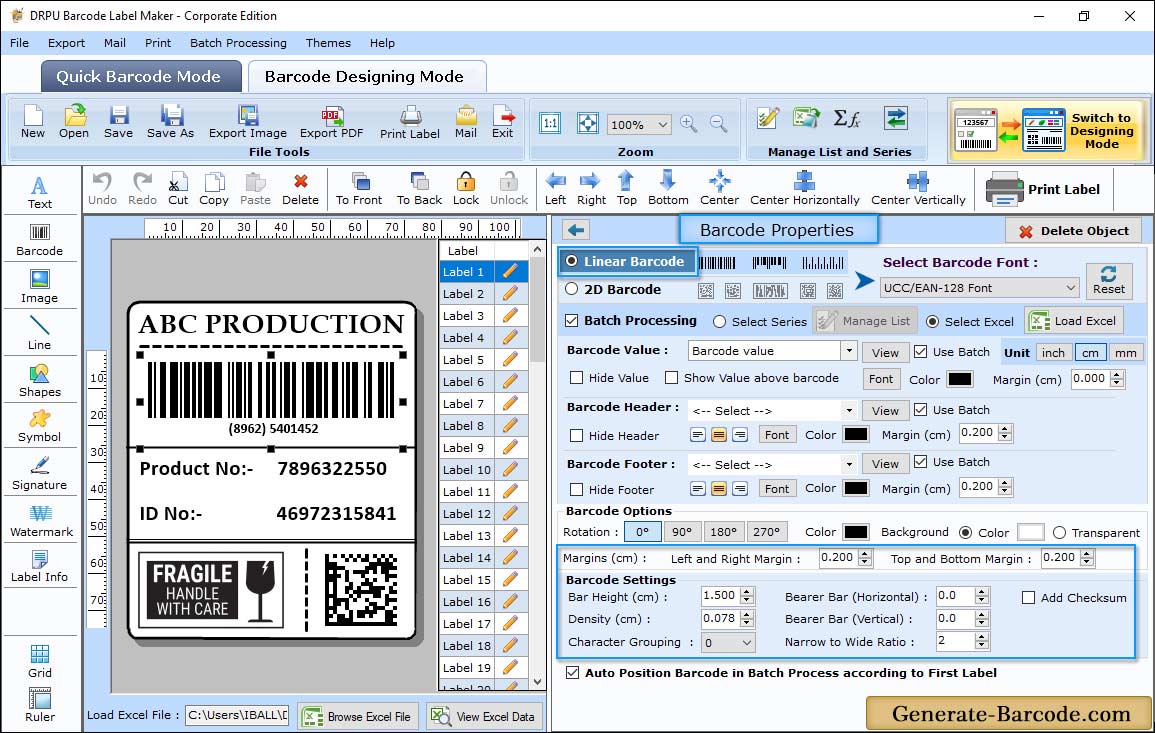Open Batch Processing menu
1155x733 pixels.
click(238, 43)
